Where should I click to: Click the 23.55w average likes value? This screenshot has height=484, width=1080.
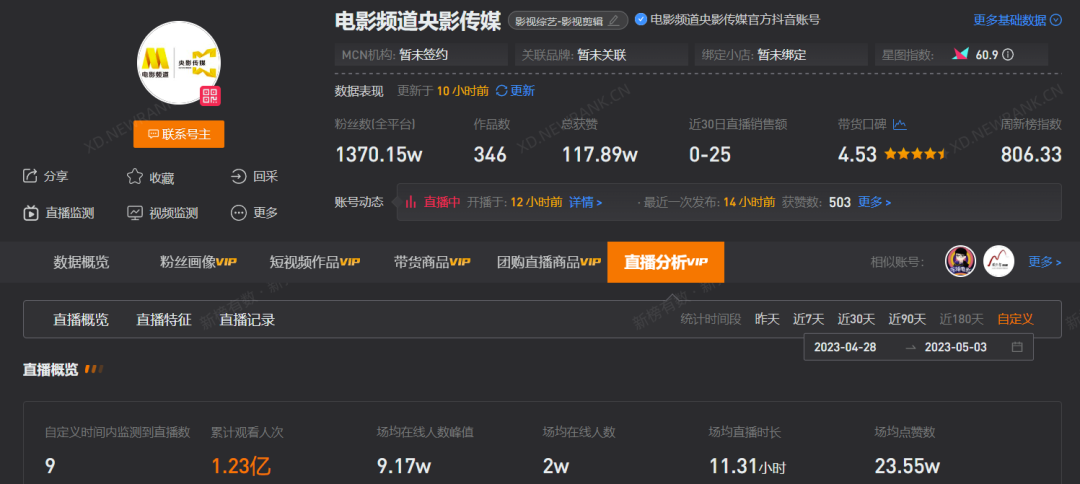pos(907,467)
